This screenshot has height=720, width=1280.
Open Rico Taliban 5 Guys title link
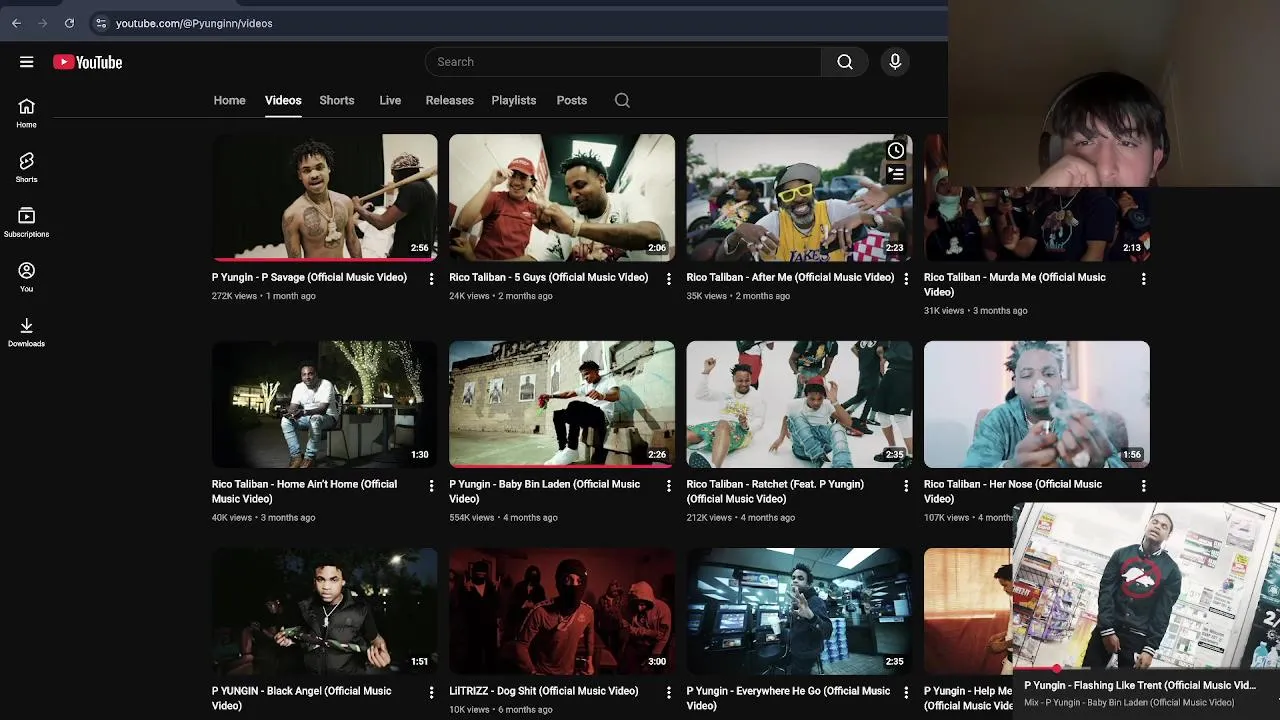coord(548,277)
